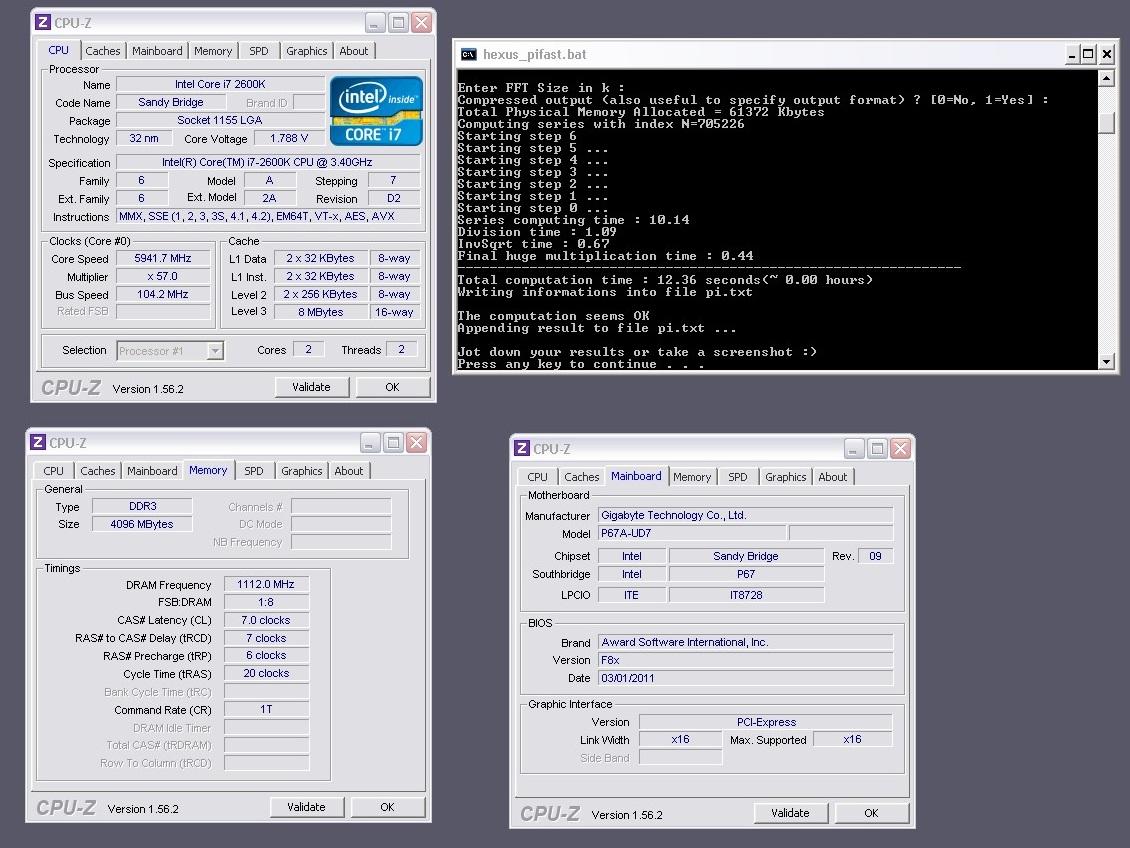This screenshot has width=1130, height=848.
Task: Click the command prompt icon of hexus_pifast.bat window
Action: [x=468, y=54]
